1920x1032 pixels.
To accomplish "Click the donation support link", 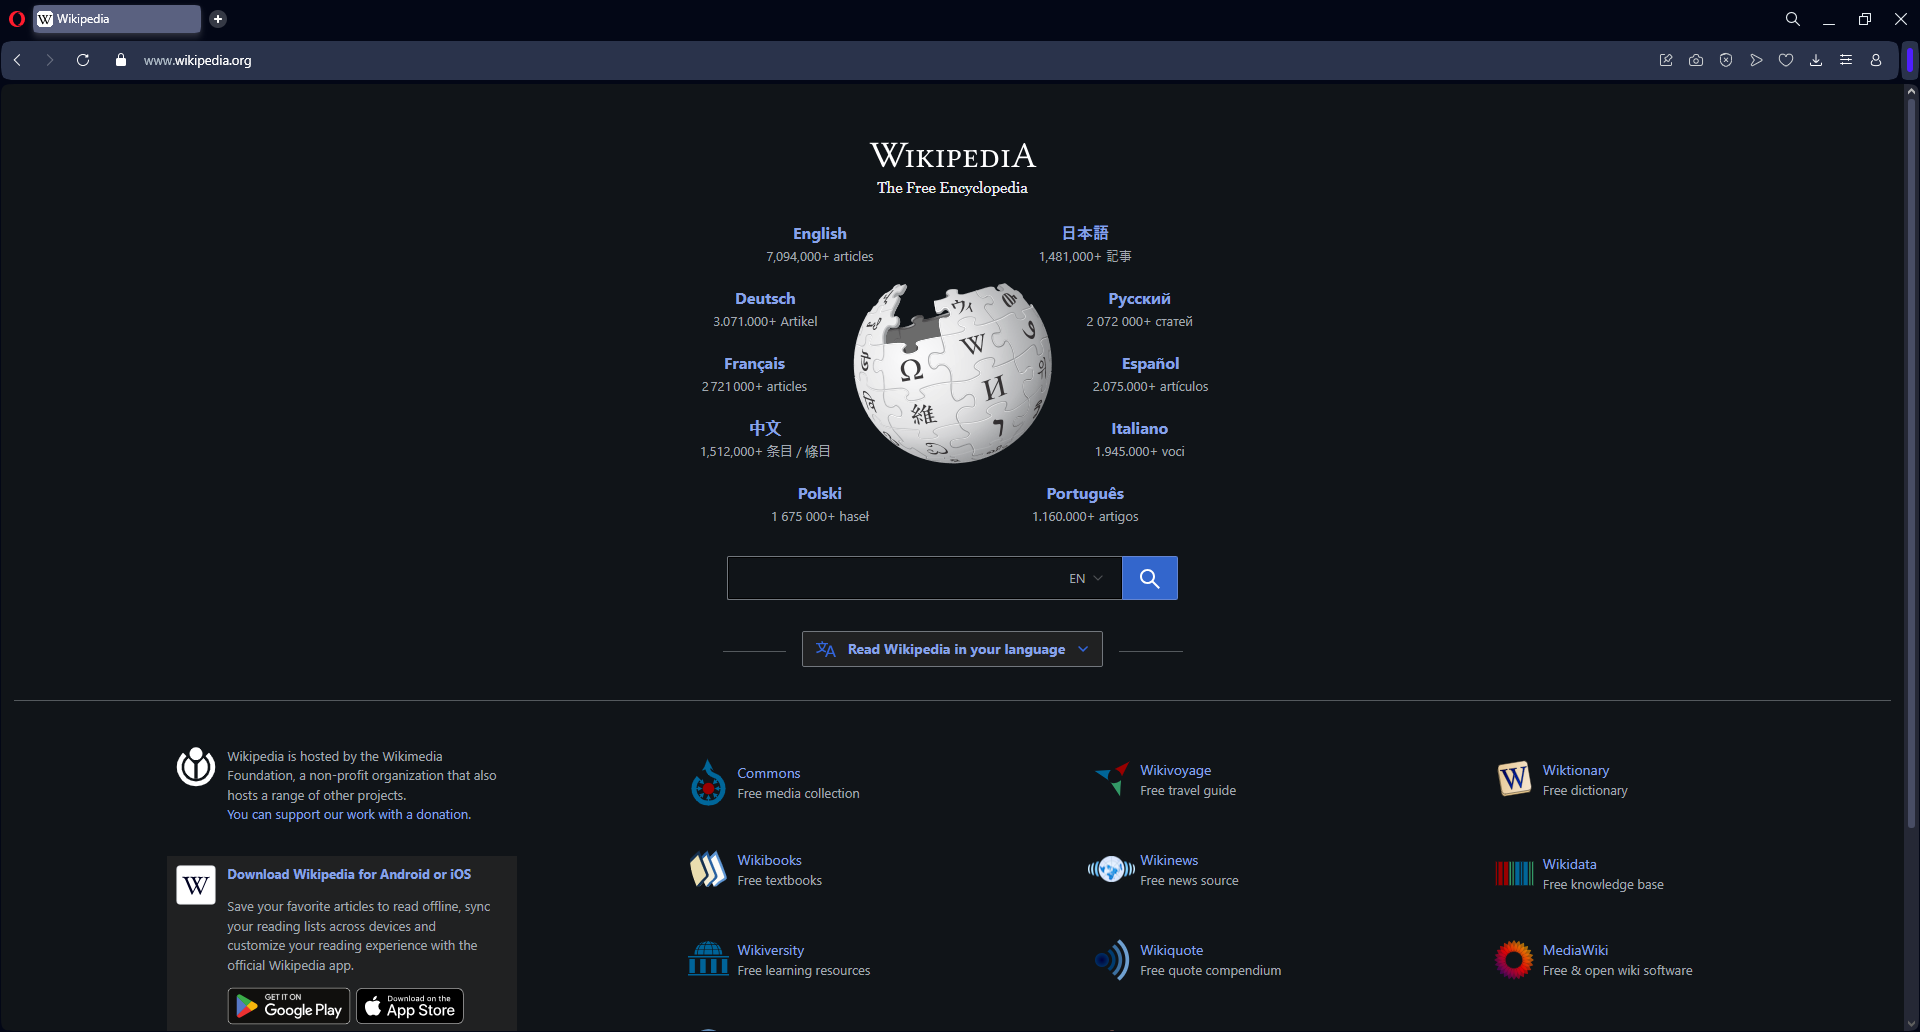I will point(349,815).
